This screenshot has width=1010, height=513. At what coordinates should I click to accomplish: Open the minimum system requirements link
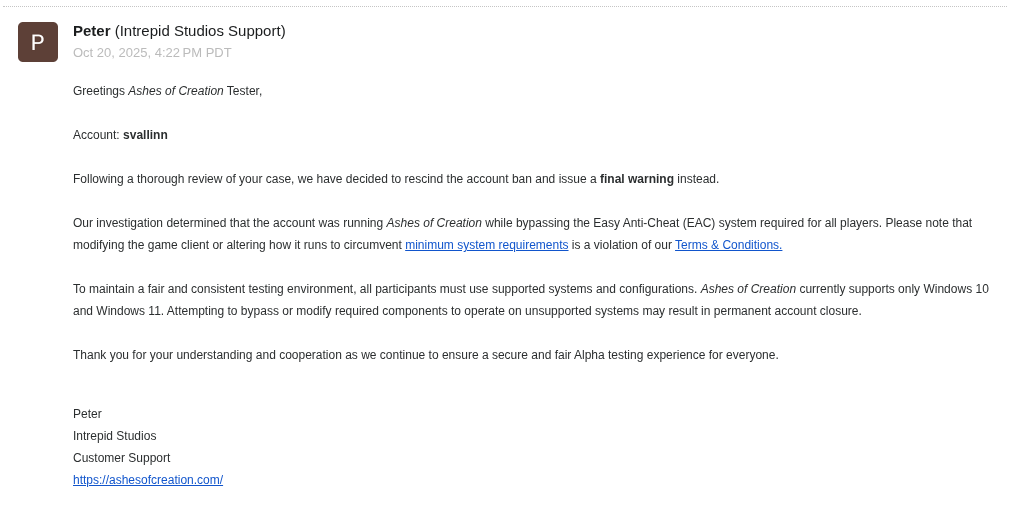click(x=486, y=245)
